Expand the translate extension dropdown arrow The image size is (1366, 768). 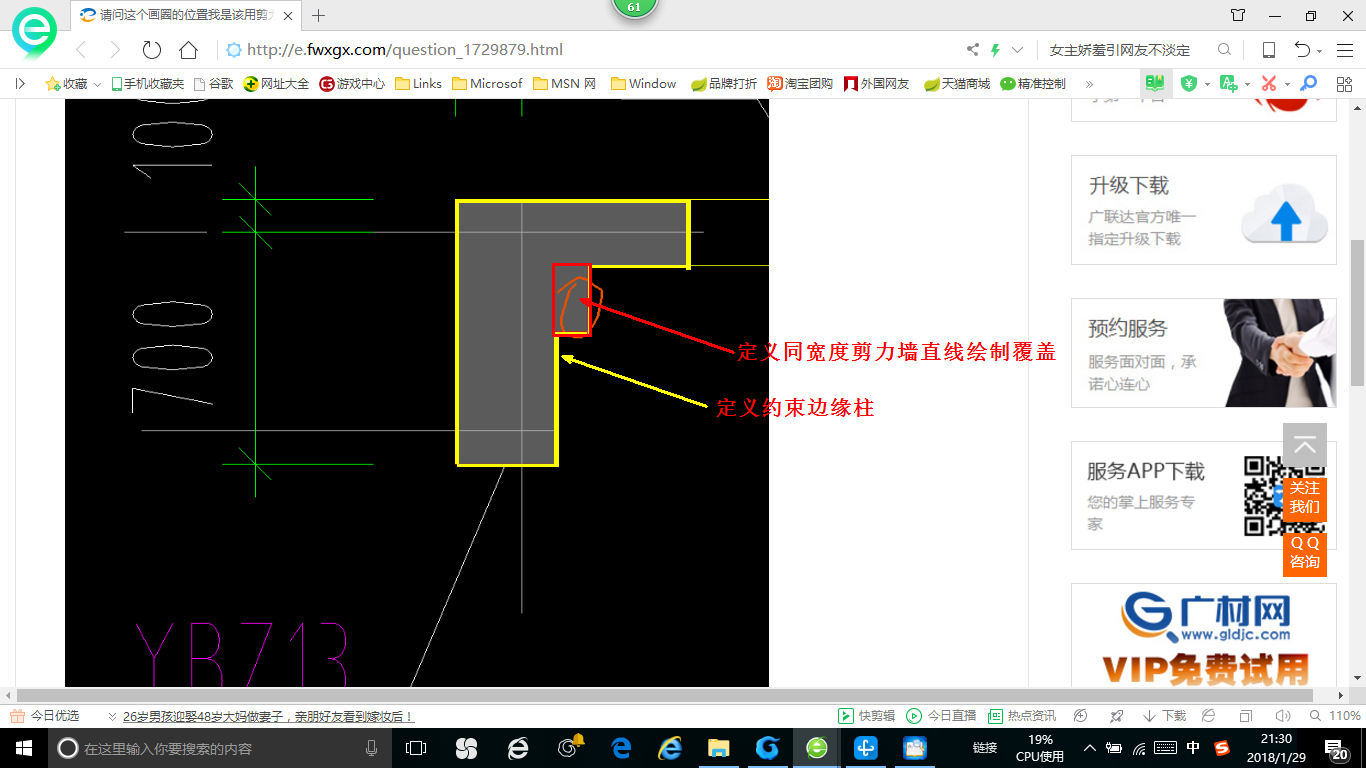(x=1247, y=85)
